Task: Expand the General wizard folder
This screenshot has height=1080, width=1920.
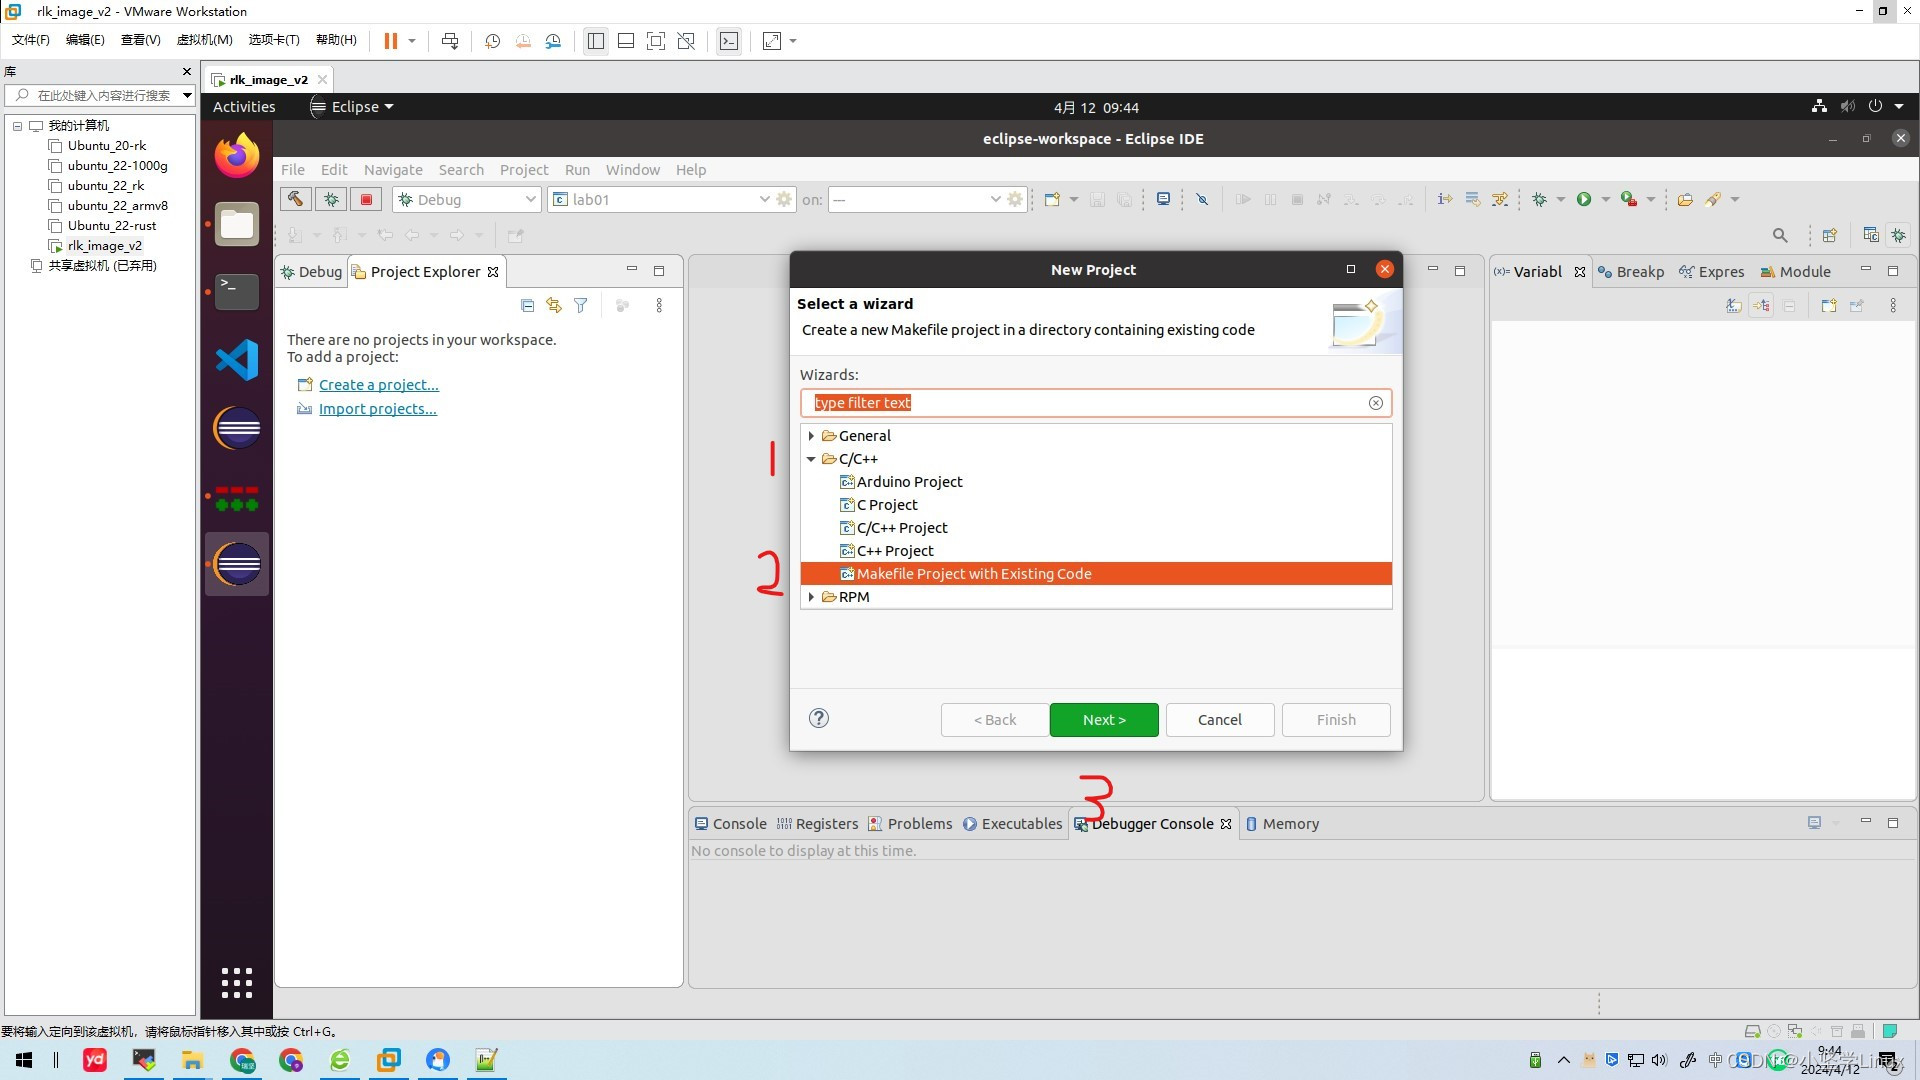Action: click(811, 436)
